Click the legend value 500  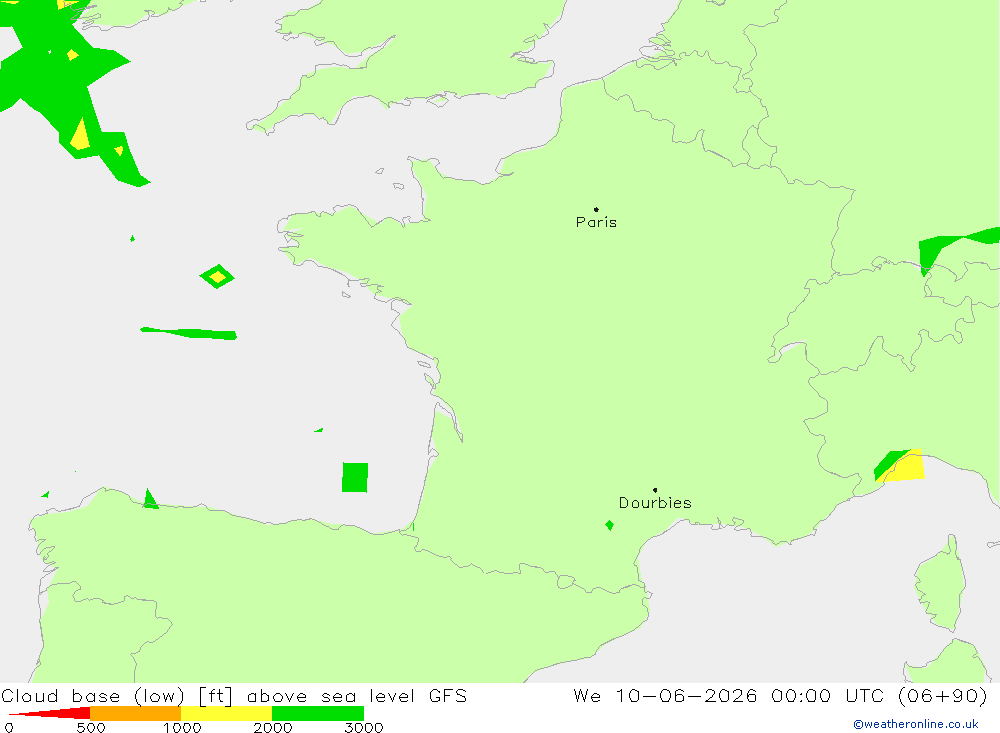(91, 727)
